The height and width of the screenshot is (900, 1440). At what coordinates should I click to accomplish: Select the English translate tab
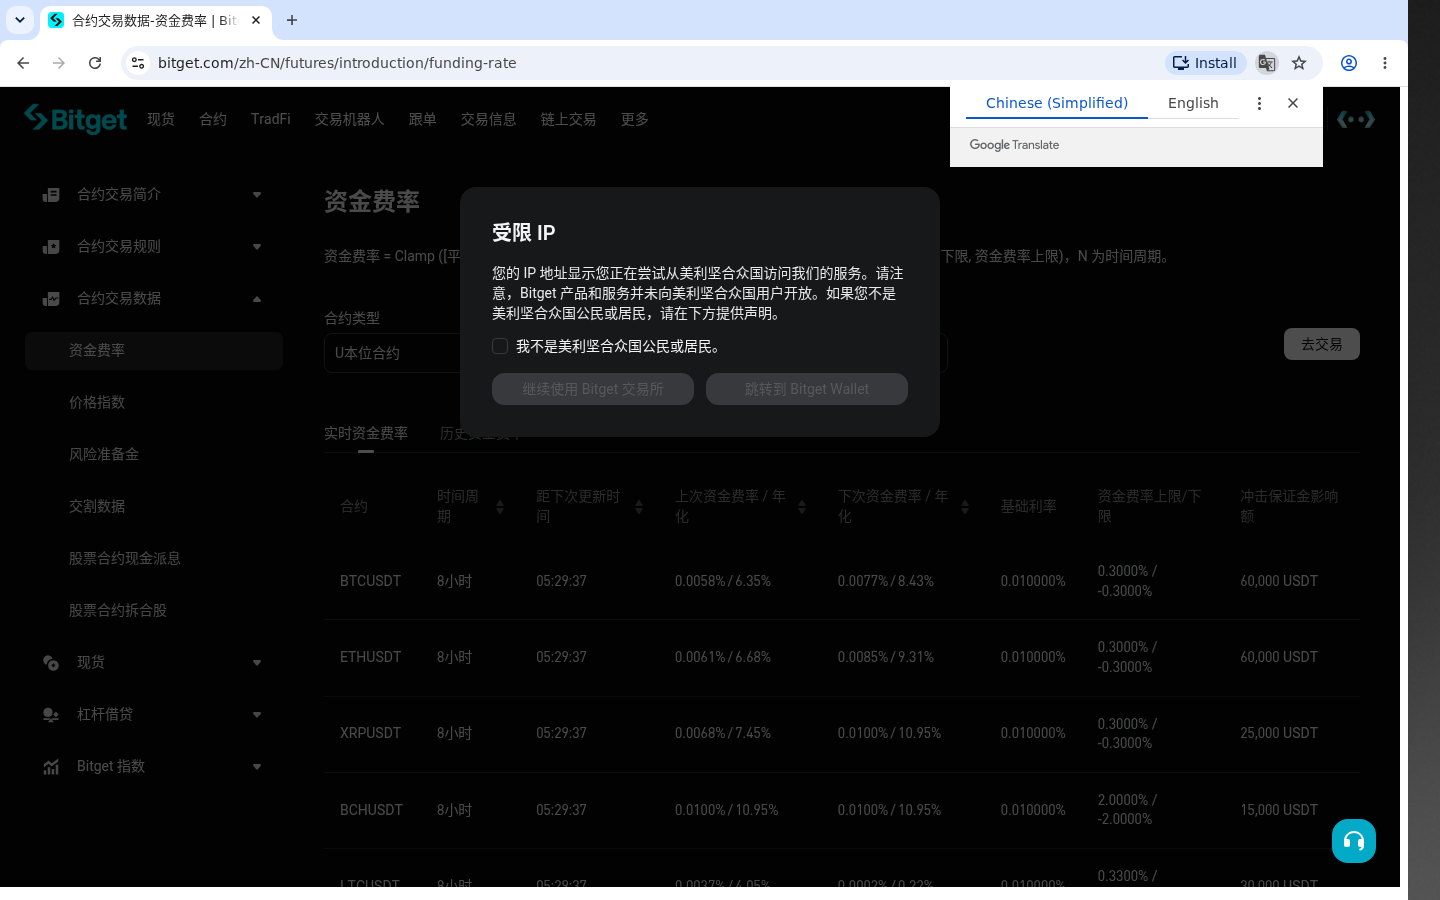tap(1193, 103)
